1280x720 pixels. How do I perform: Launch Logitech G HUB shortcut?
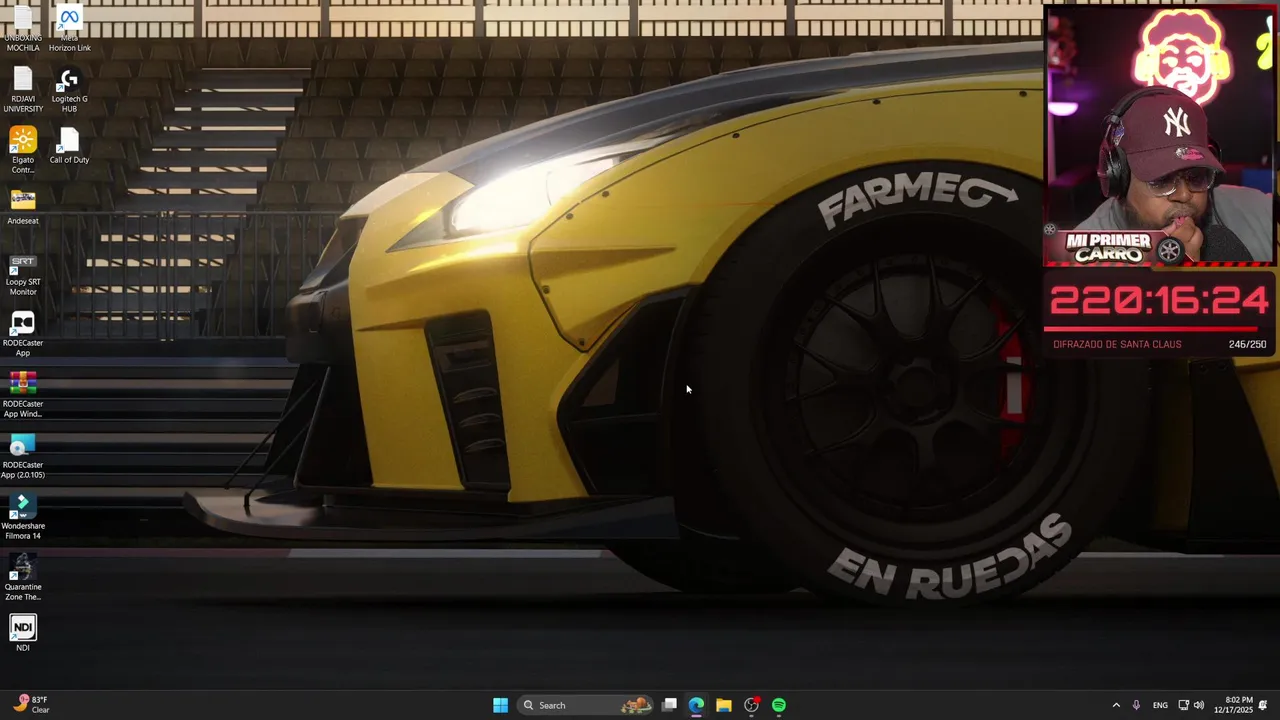point(69,90)
